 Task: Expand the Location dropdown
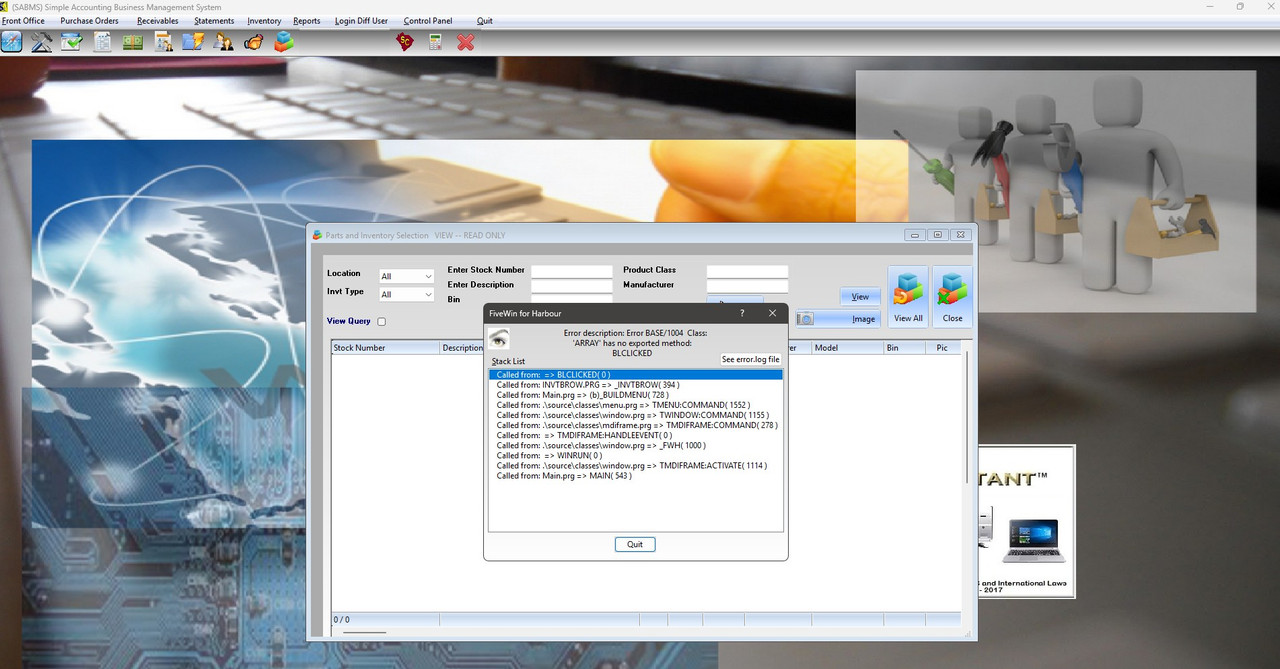[x=427, y=276]
